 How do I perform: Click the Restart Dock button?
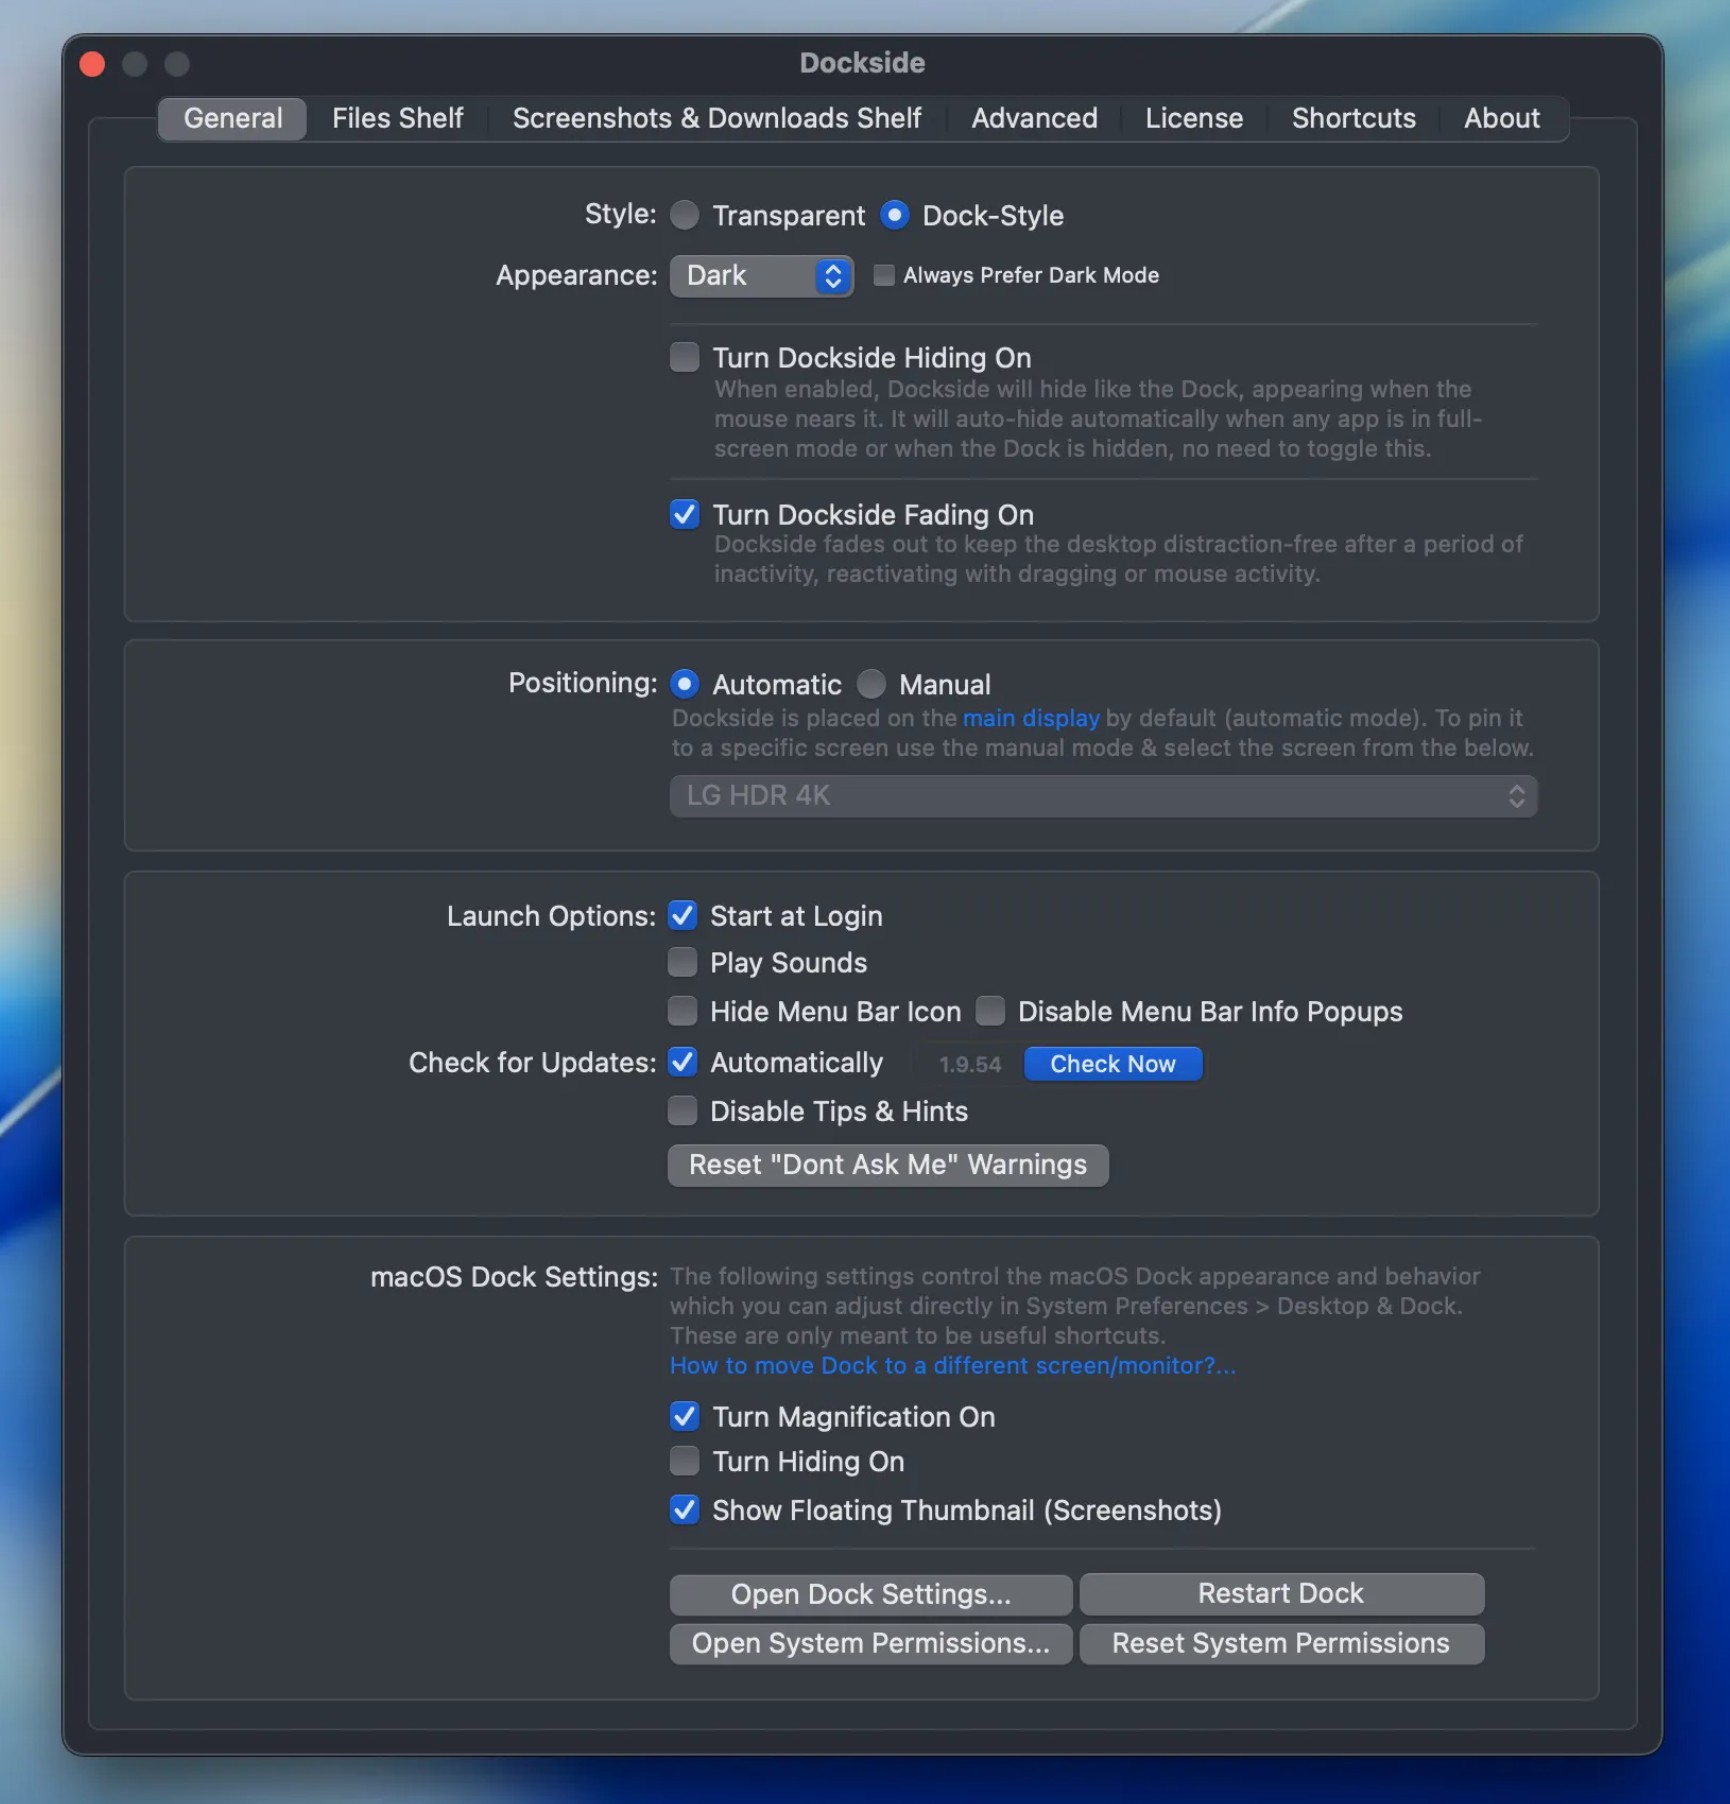click(x=1280, y=1593)
